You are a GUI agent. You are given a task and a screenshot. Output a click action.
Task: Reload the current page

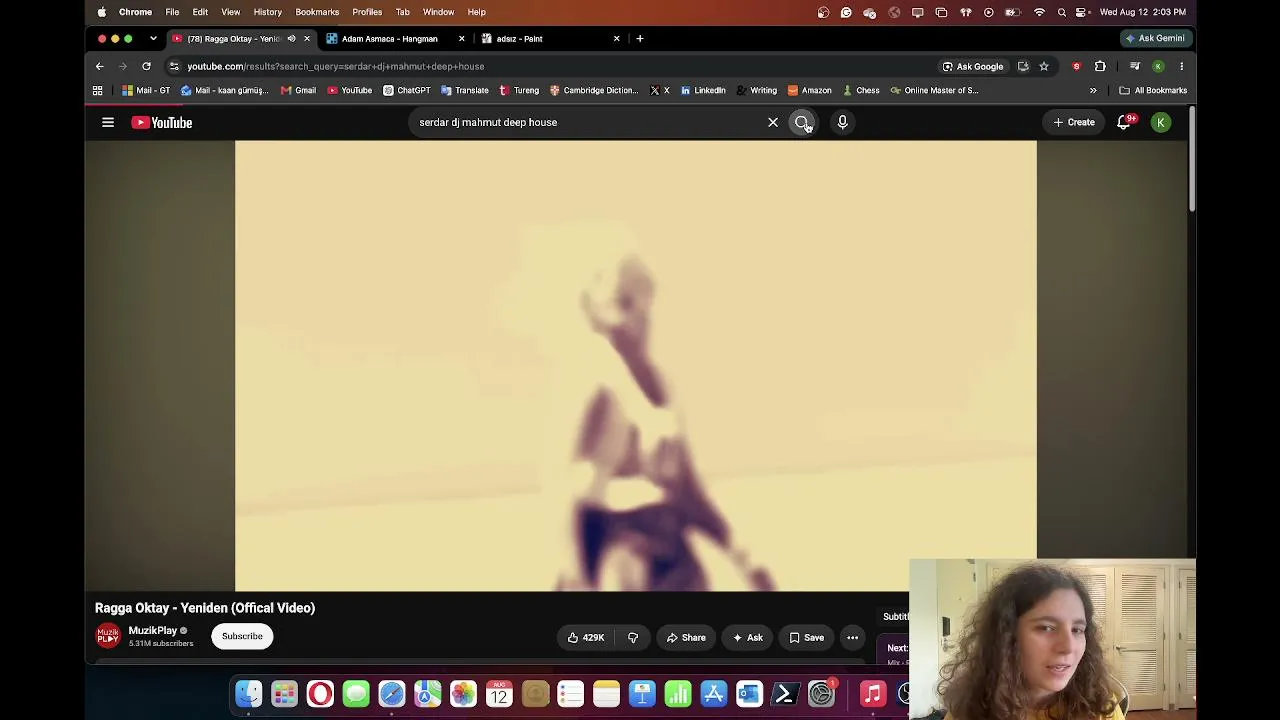(x=146, y=66)
